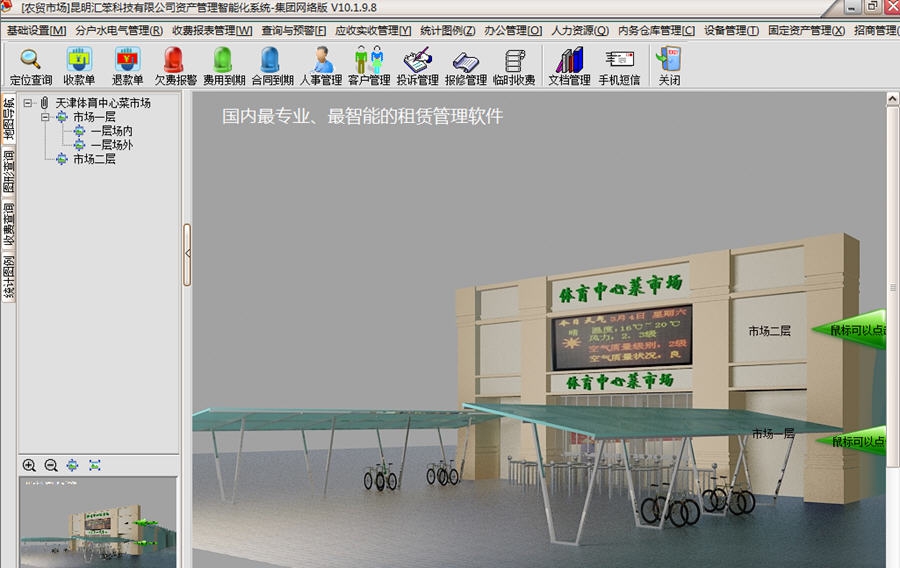Select 一层场内 tree item

[x=111, y=131]
